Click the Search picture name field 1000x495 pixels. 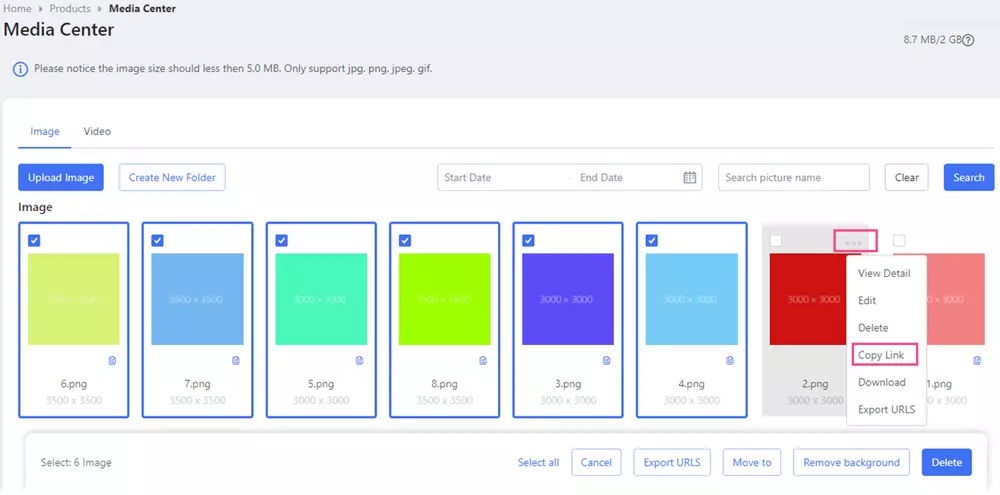[x=793, y=178]
